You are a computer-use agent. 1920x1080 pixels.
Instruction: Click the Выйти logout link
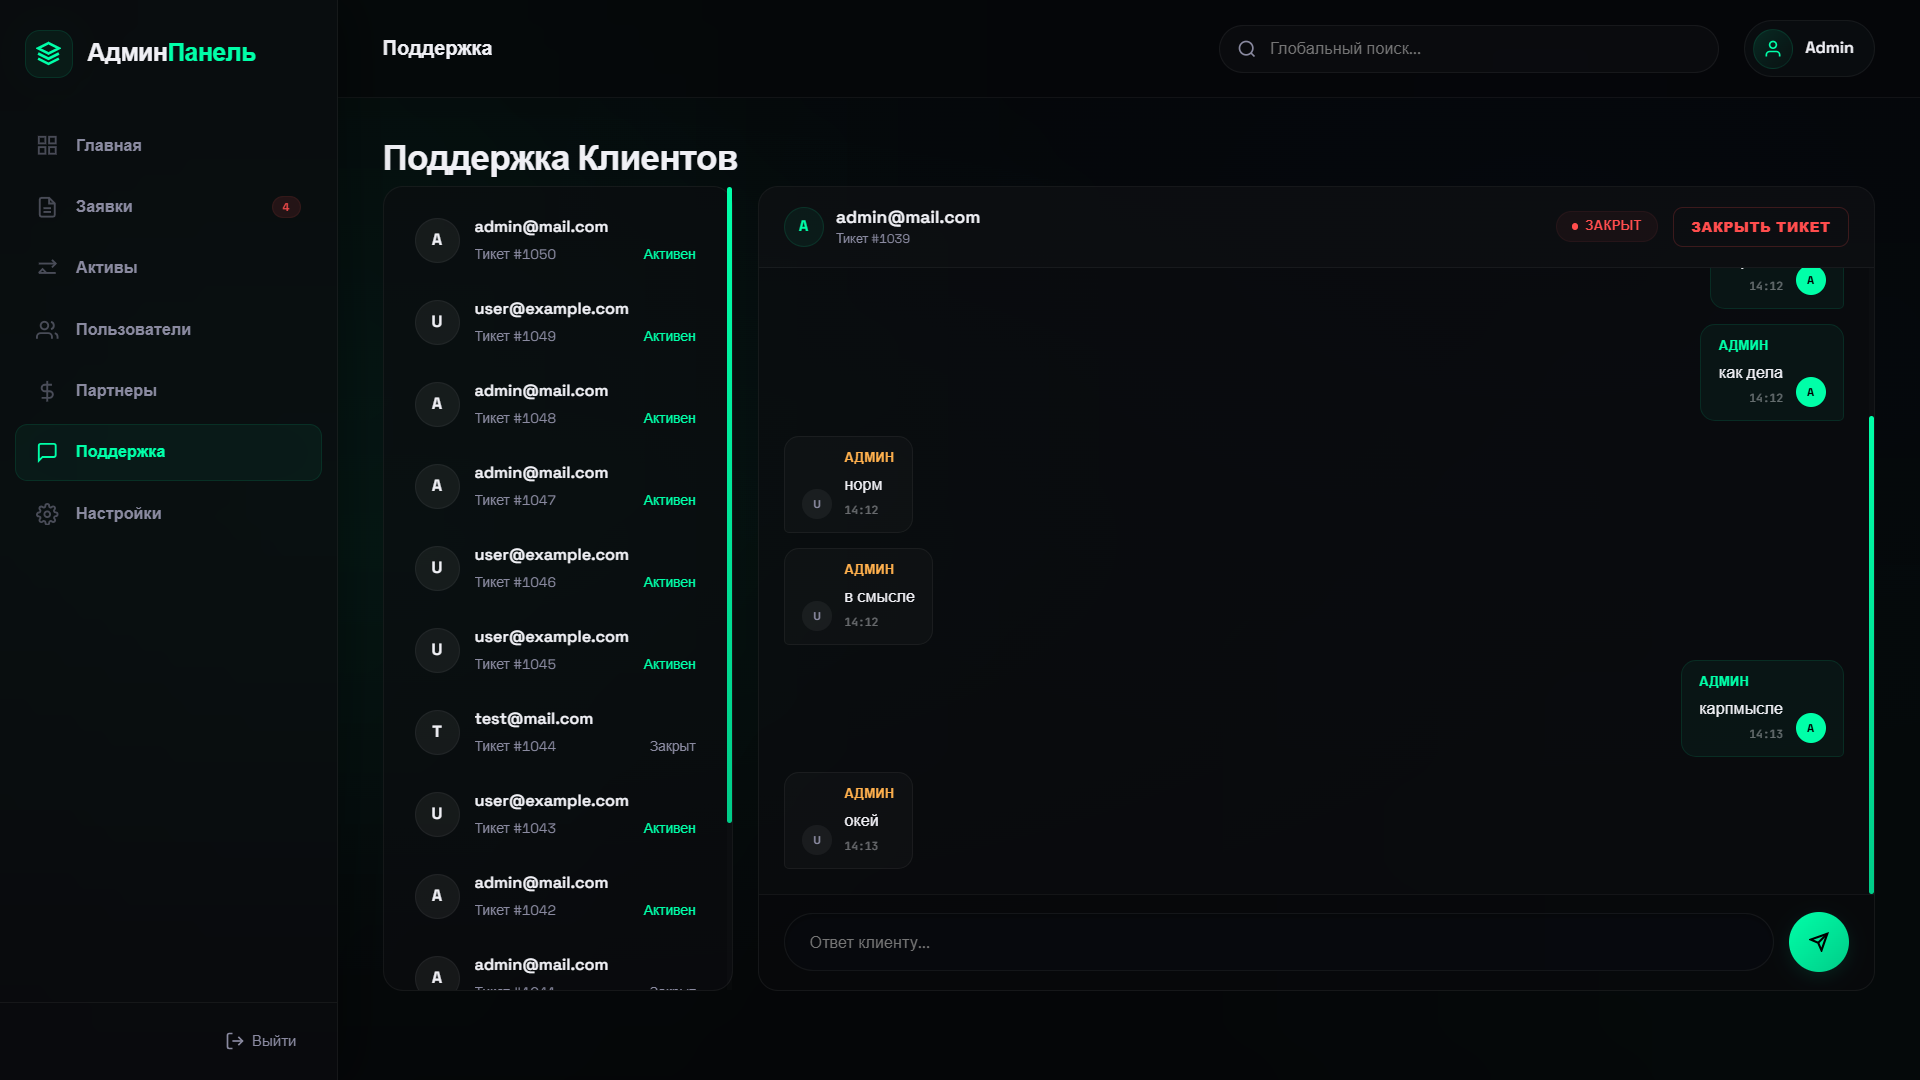click(261, 1041)
